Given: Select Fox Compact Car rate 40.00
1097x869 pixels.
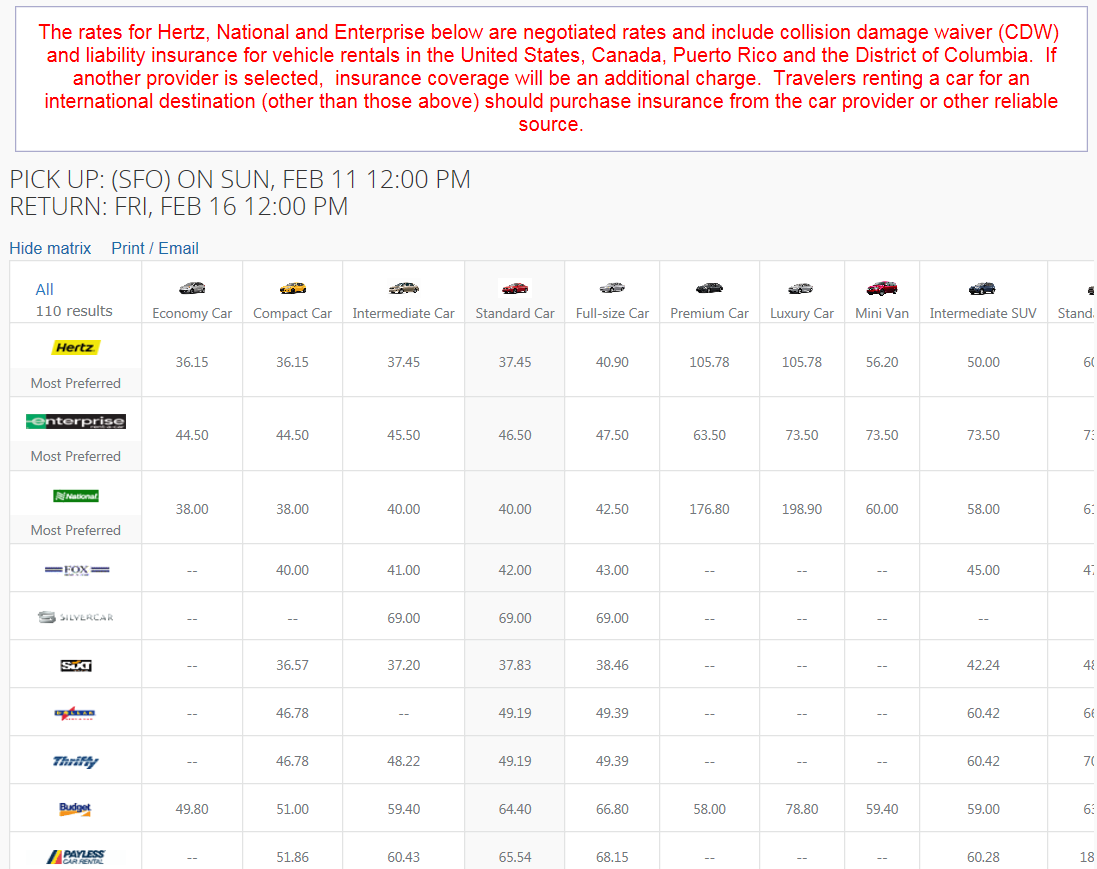Looking at the screenshot, I should pyautogui.click(x=292, y=570).
